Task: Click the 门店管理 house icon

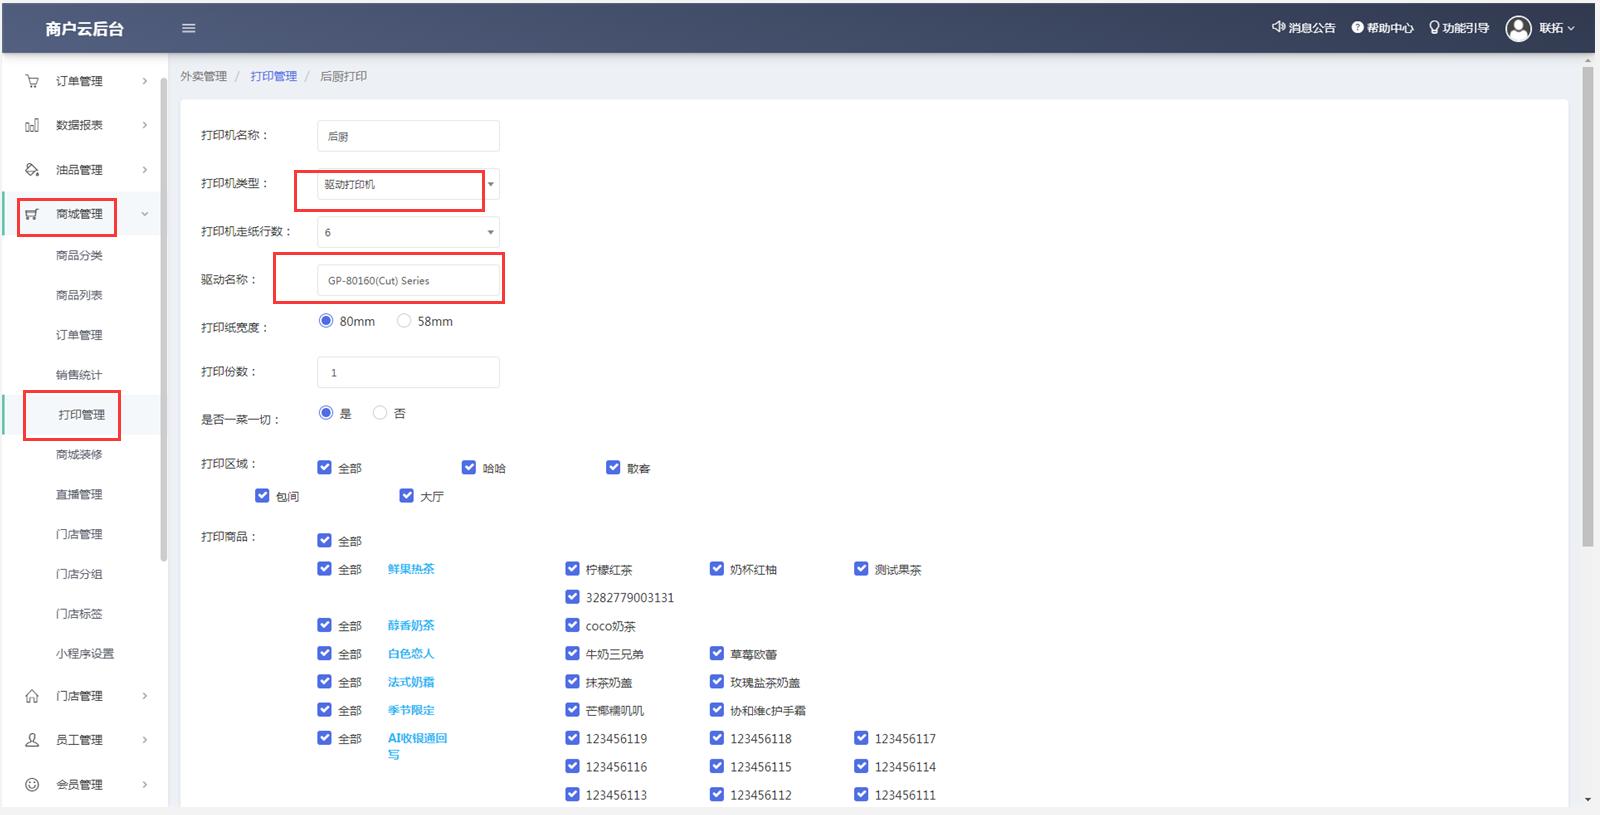Action: coord(32,696)
